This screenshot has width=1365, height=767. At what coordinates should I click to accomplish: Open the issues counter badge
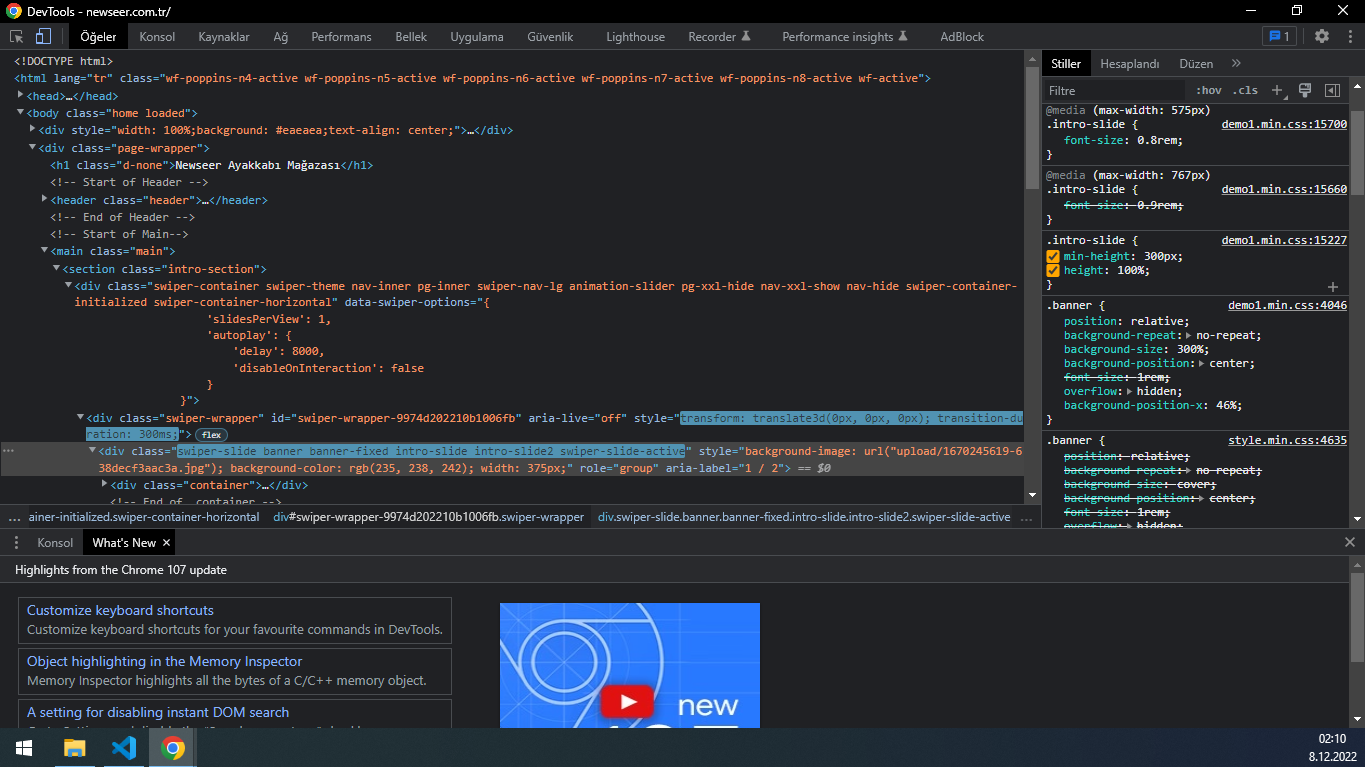coord(1279,36)
